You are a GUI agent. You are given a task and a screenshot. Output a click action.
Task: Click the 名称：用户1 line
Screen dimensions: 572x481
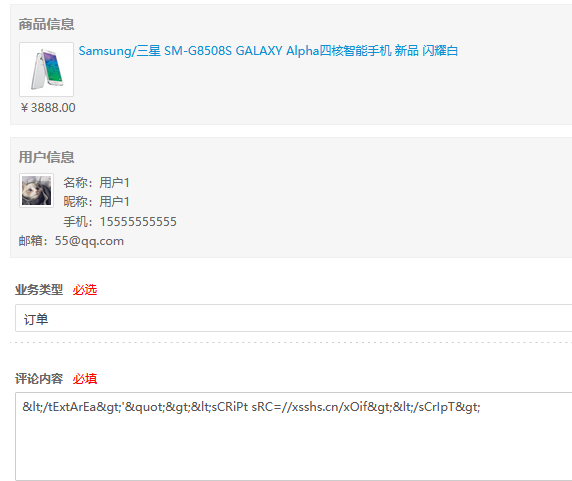coord(96,182)
